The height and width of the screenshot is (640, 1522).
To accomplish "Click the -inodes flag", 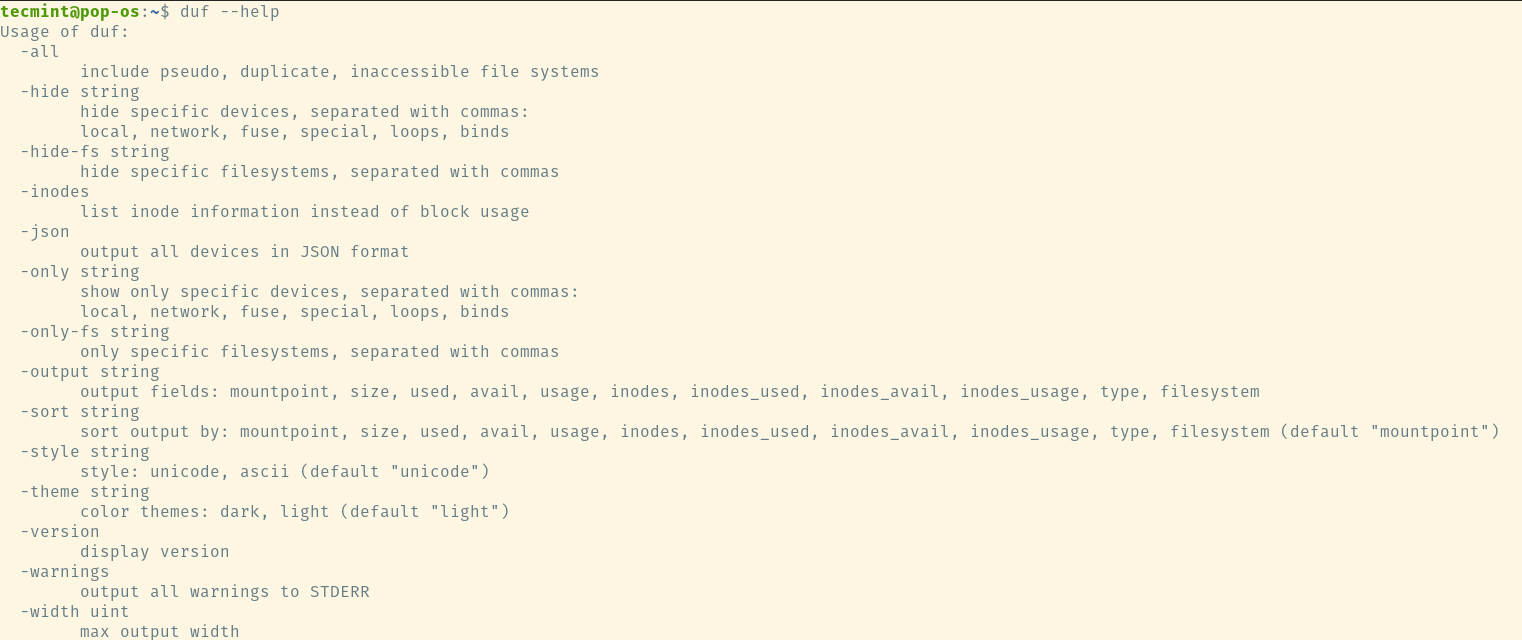I will tap(55, 192).
